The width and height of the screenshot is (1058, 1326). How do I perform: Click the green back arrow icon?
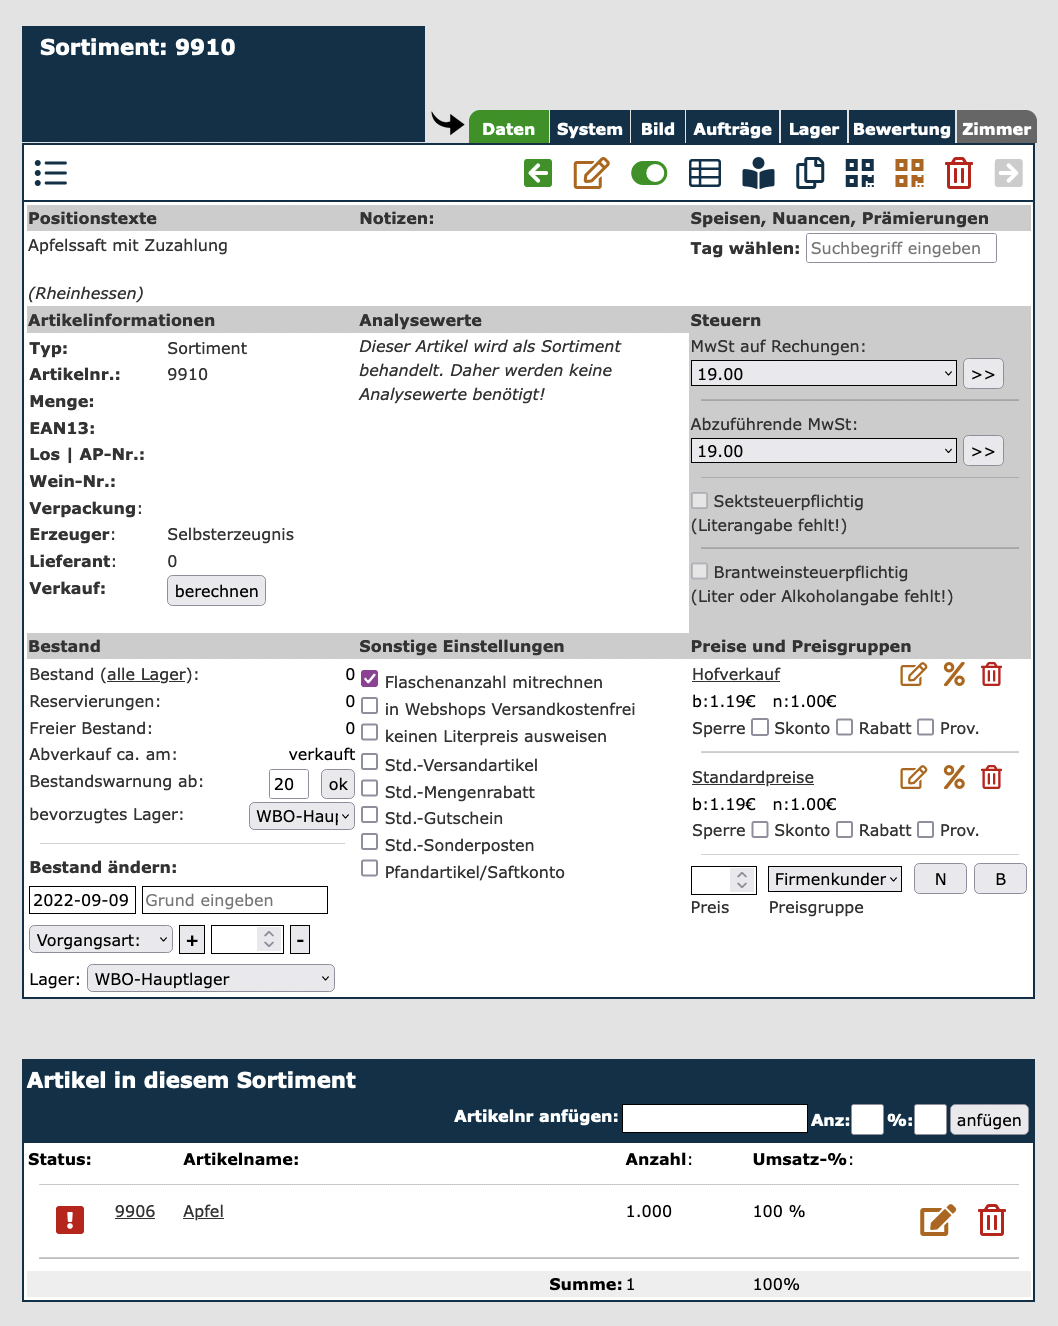pyautogui.click(x=538, y=173)
